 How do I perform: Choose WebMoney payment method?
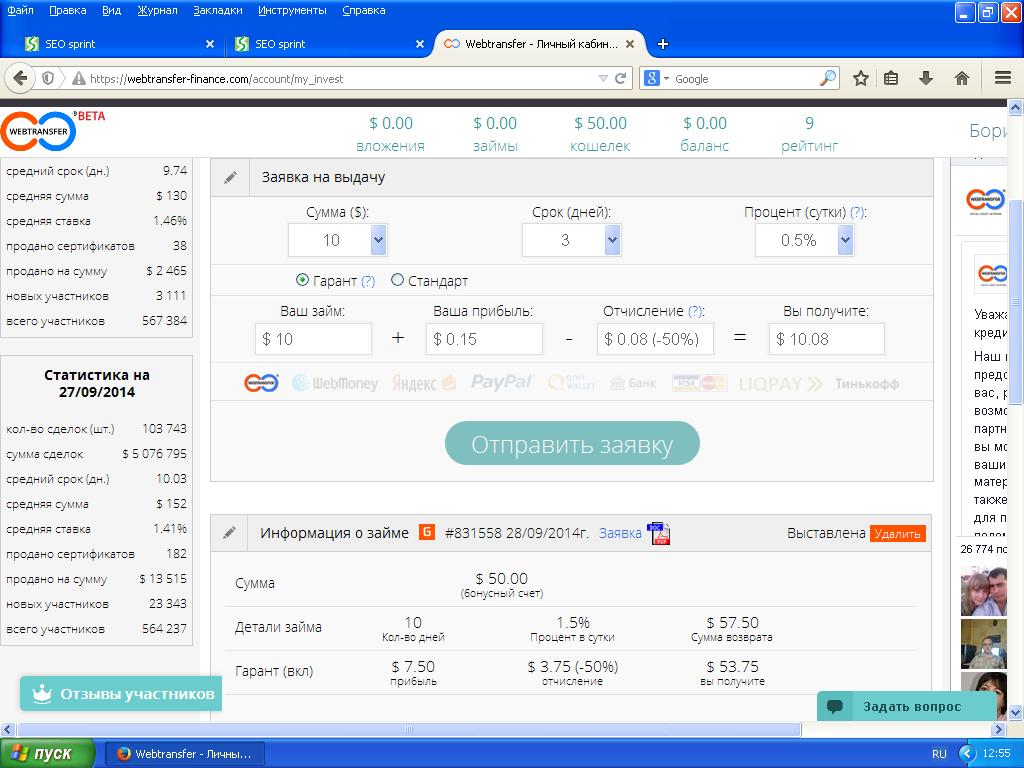[335, 383]
